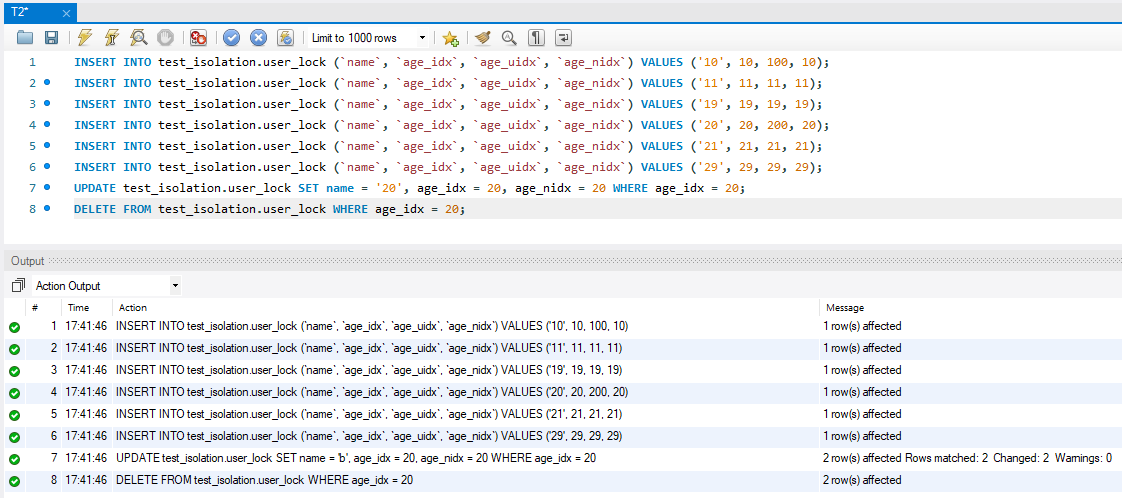Screen dimensions: 1122x498
Task: Click the success icon of the DELETE output row
Action: pyautogui.click(x=14, y=482)
